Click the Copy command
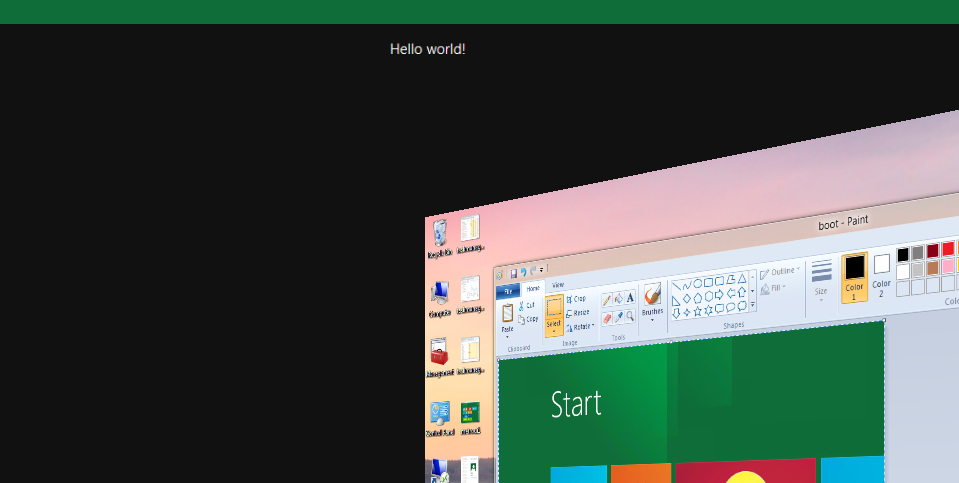The height and width of the screenshot is (483, 959). (528, 319)
